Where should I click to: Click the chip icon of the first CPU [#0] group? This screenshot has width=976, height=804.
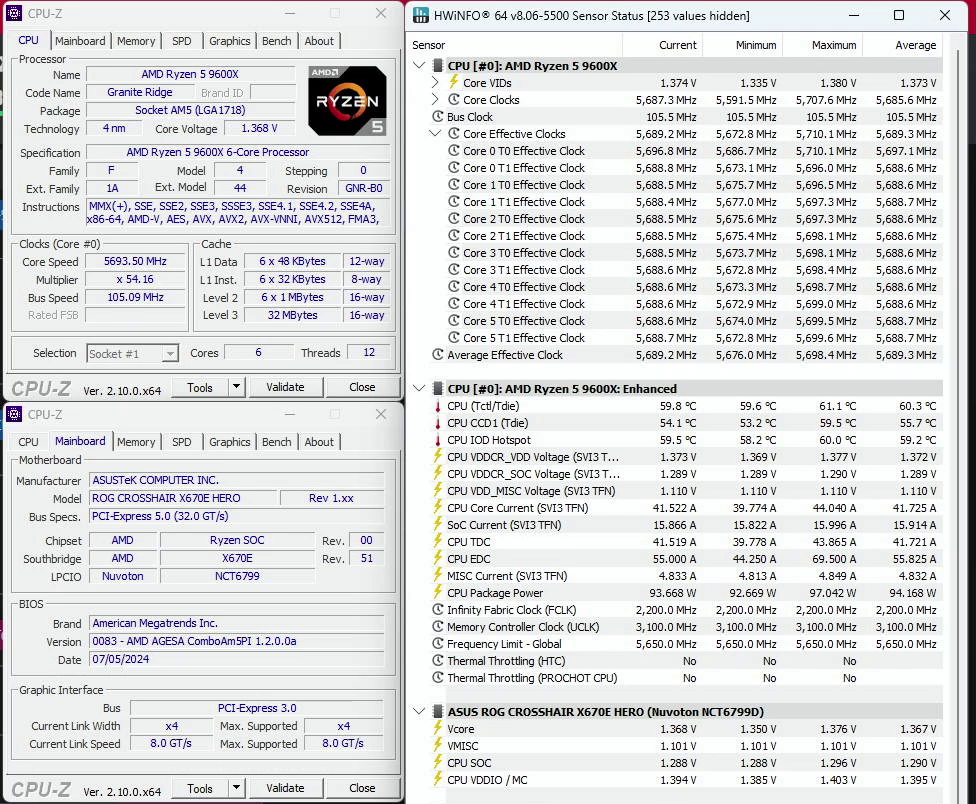point(438,65)
